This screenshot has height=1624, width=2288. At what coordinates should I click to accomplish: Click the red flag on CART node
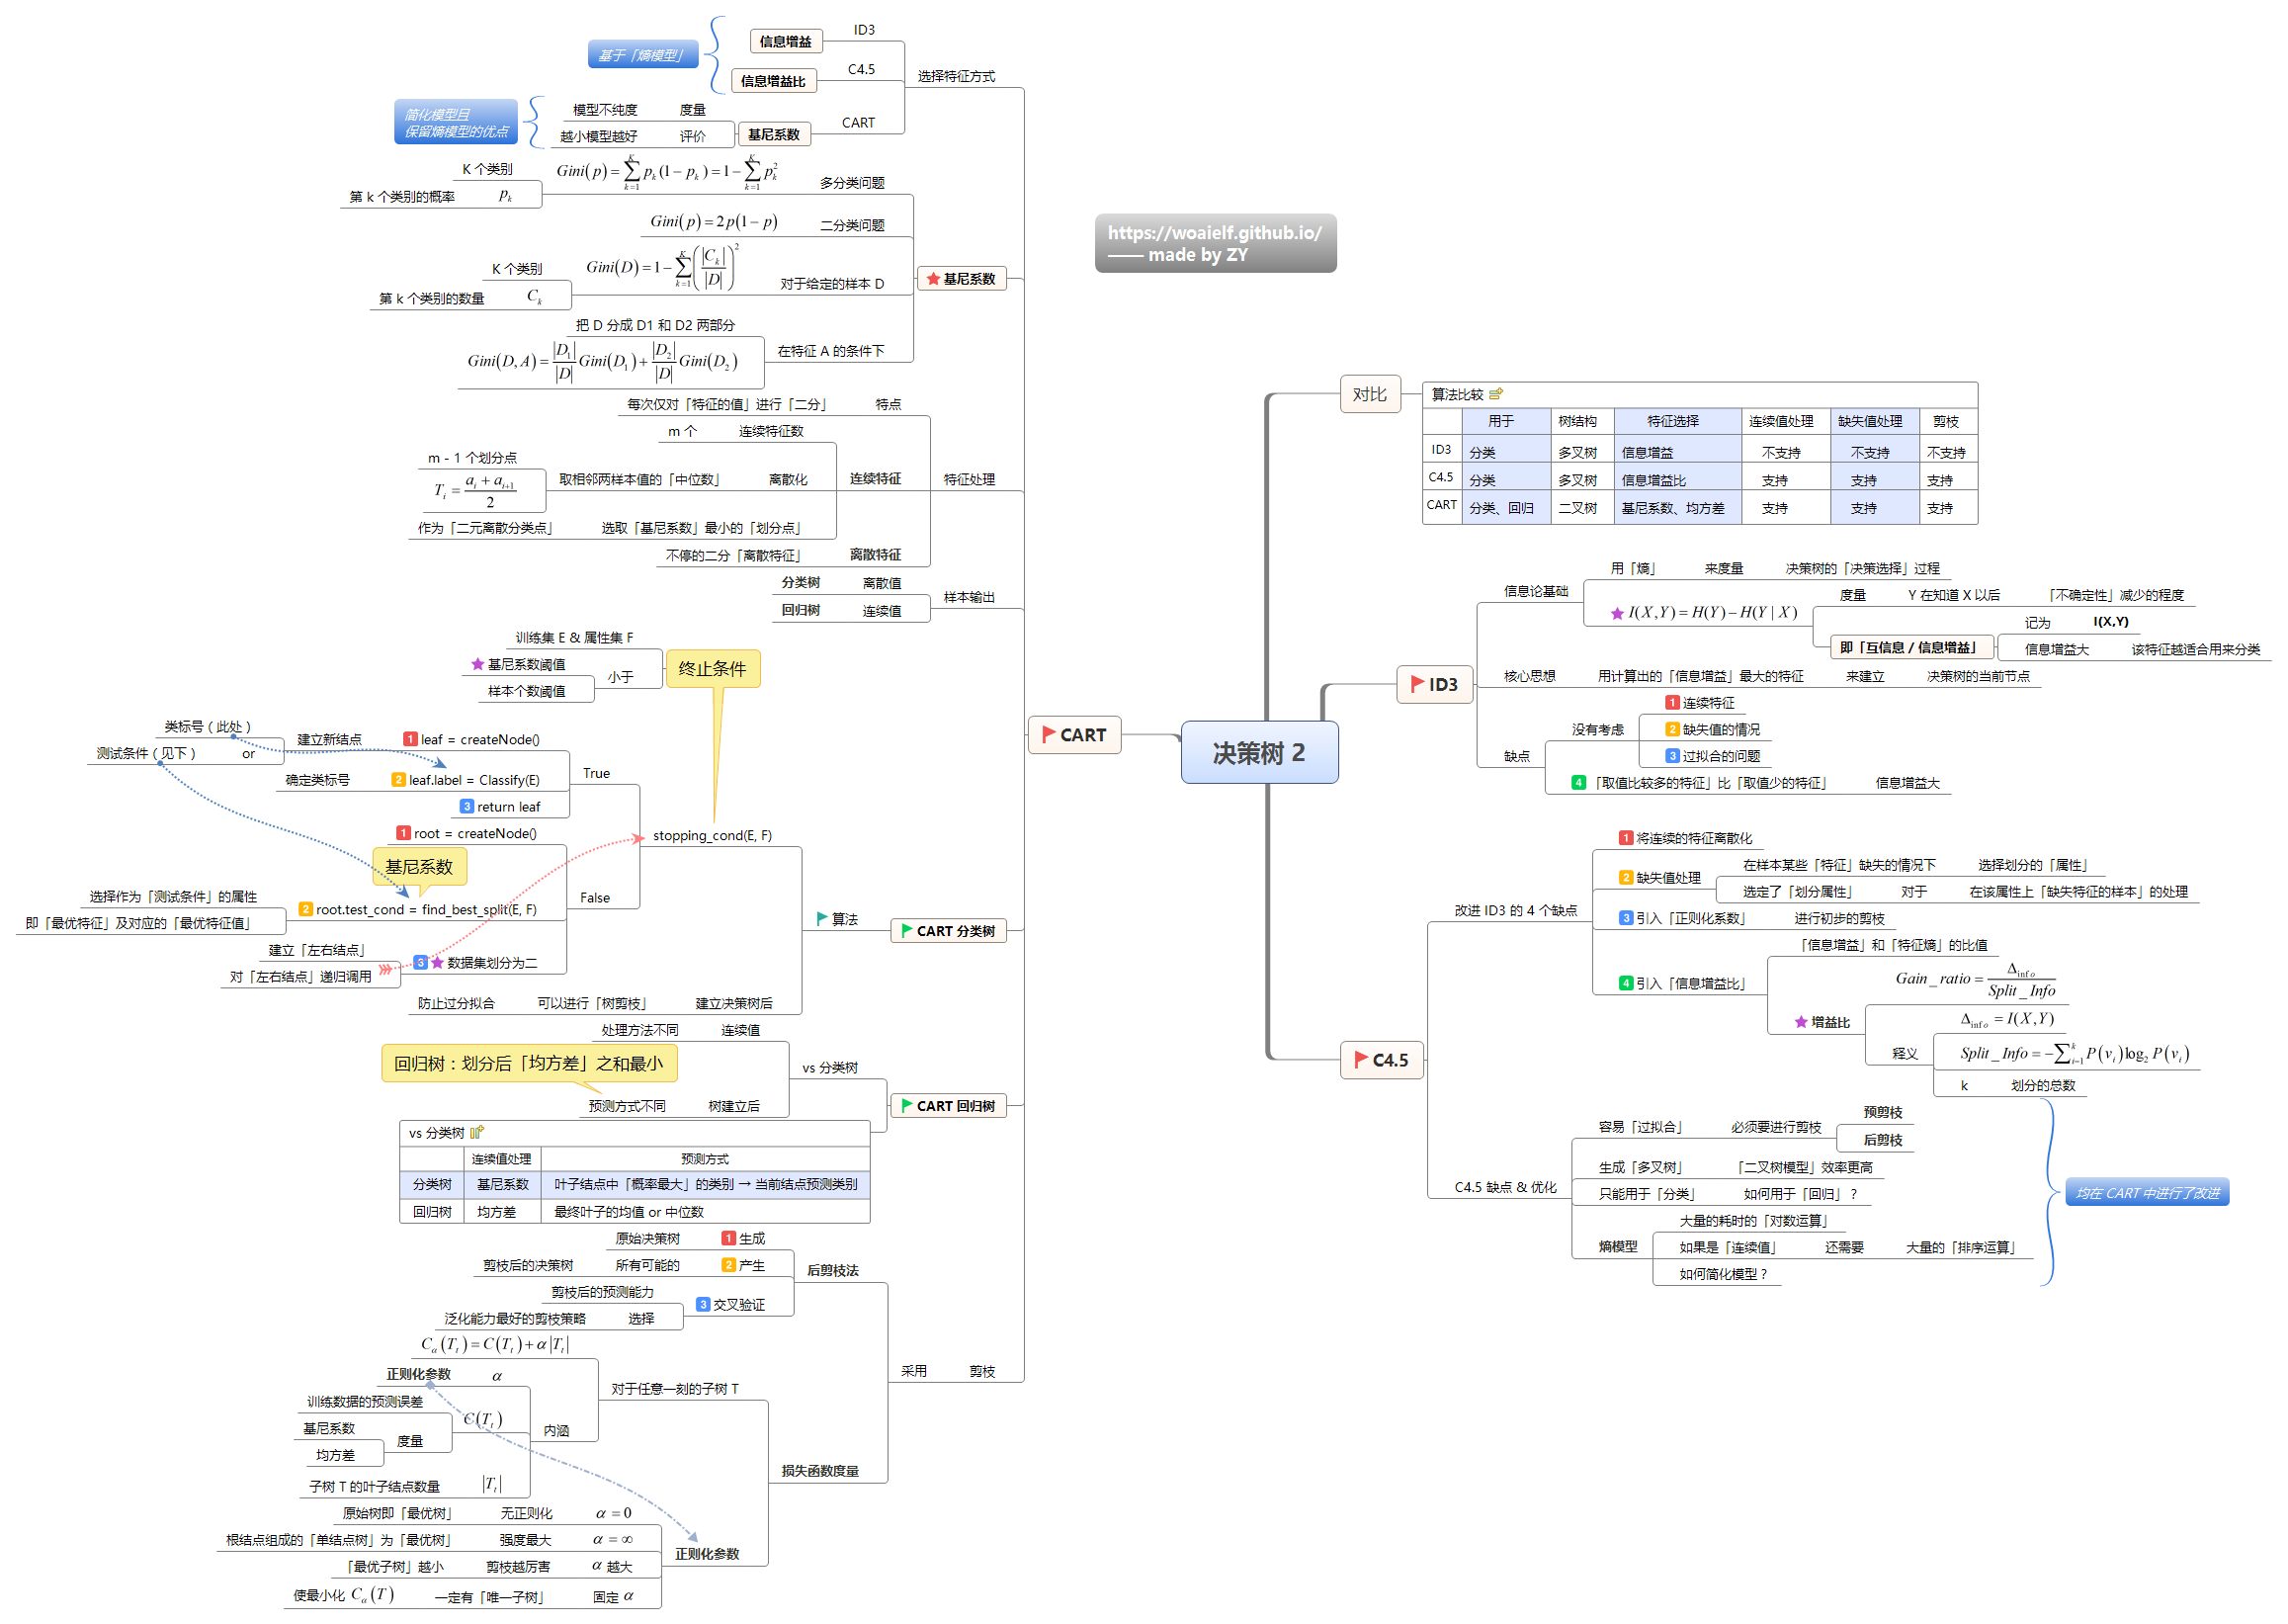(1048, 734)
